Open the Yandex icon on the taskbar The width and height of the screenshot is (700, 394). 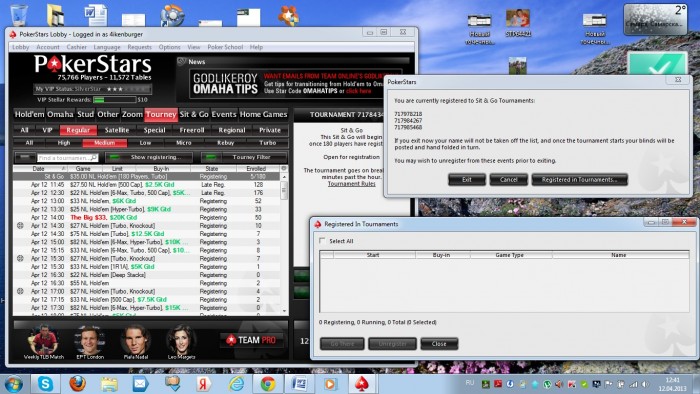click(204, 384)
